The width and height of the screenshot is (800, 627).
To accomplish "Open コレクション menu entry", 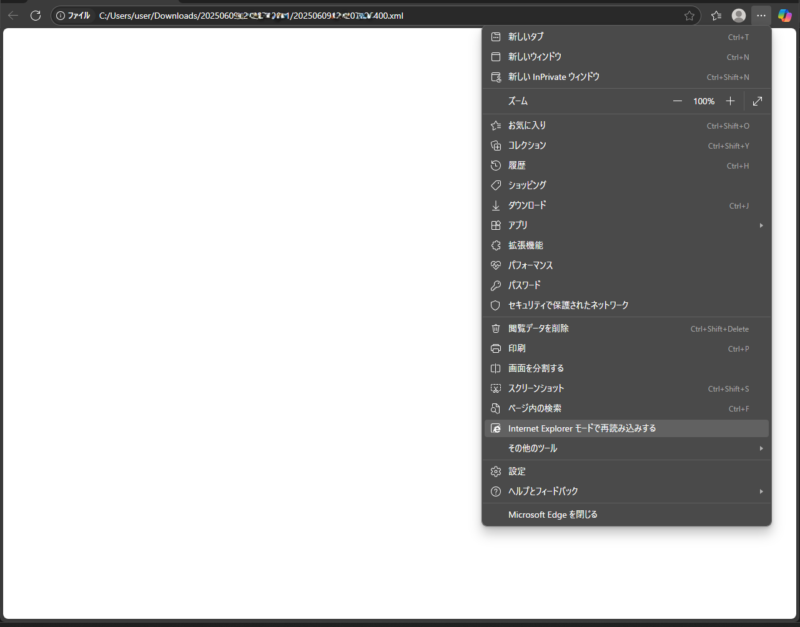I will click(x=627, y=145).
